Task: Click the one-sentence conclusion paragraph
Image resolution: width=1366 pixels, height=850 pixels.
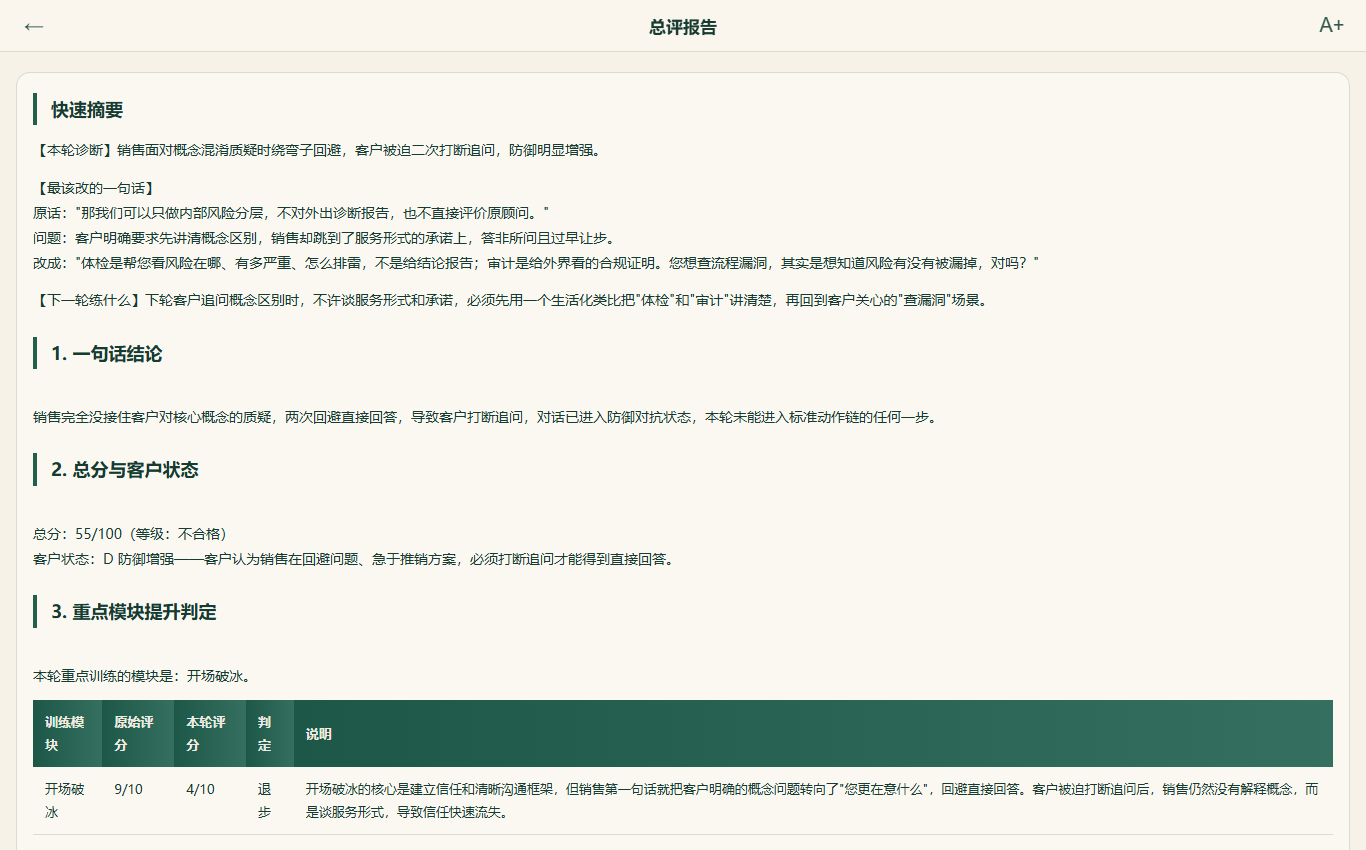Action: click(x=486, y=417)
